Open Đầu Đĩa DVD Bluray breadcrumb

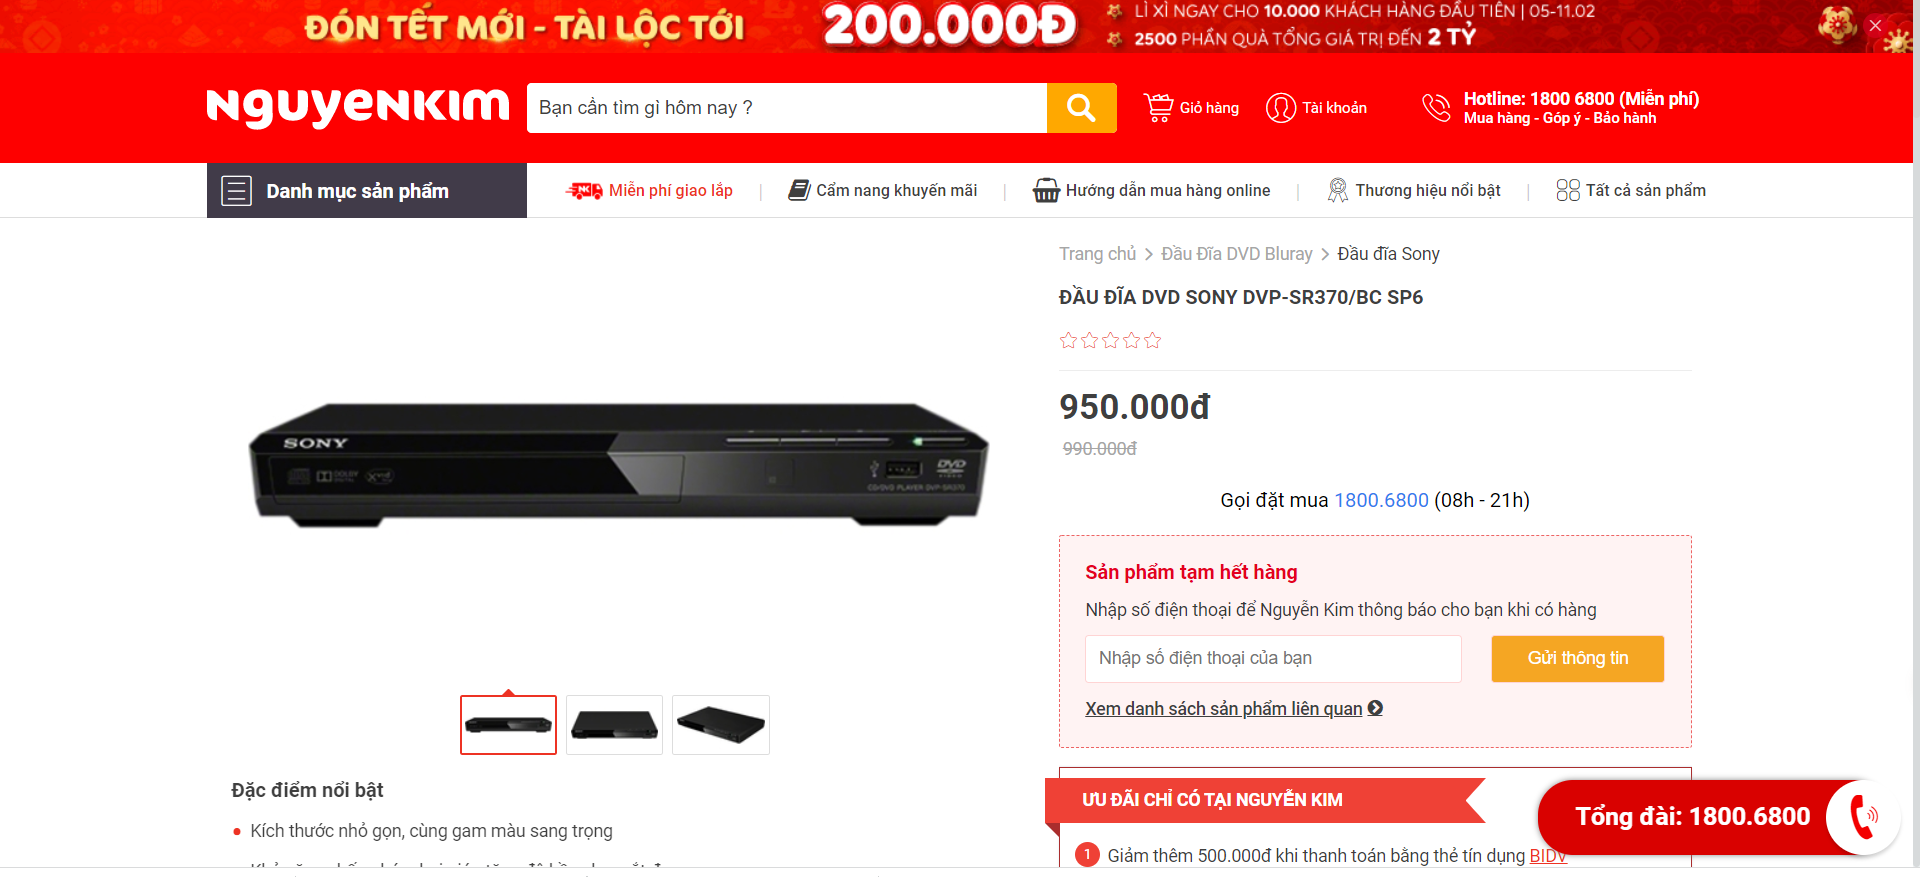point(1236,254)
